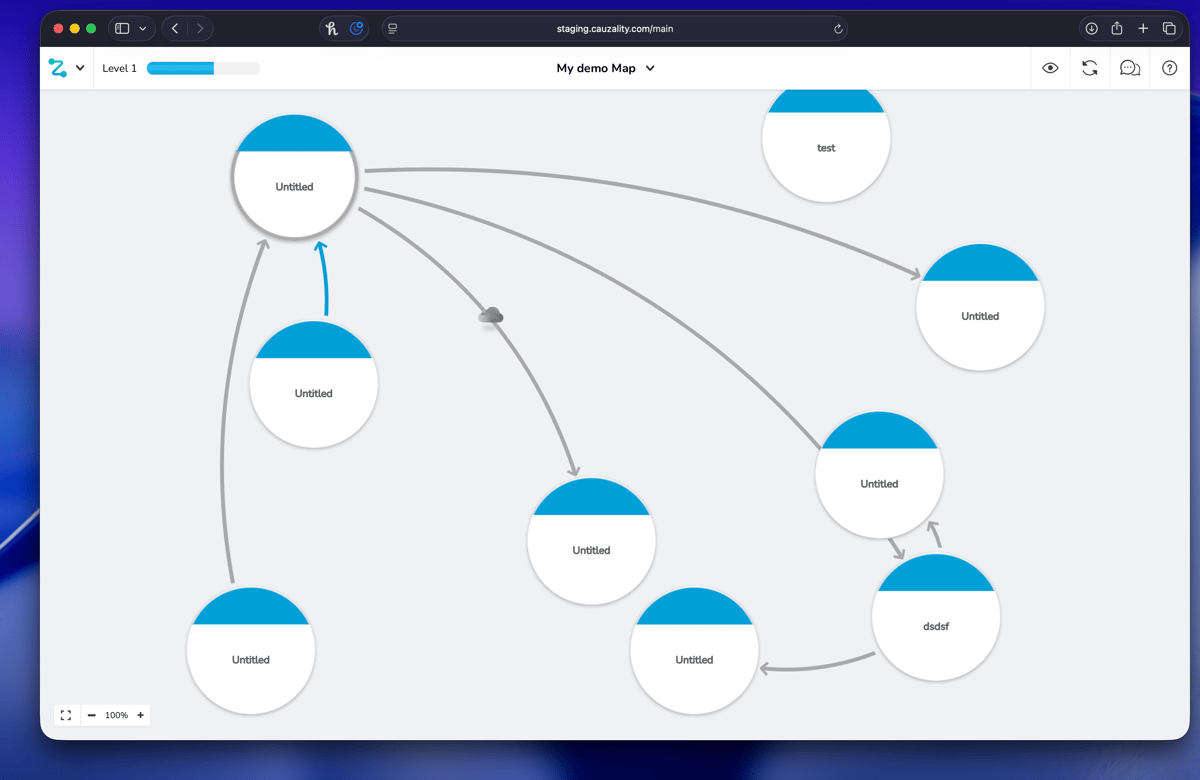Click the Safari share icon
The height and width of the screenshot is (780, 1200).
(x=1117, y=28)
